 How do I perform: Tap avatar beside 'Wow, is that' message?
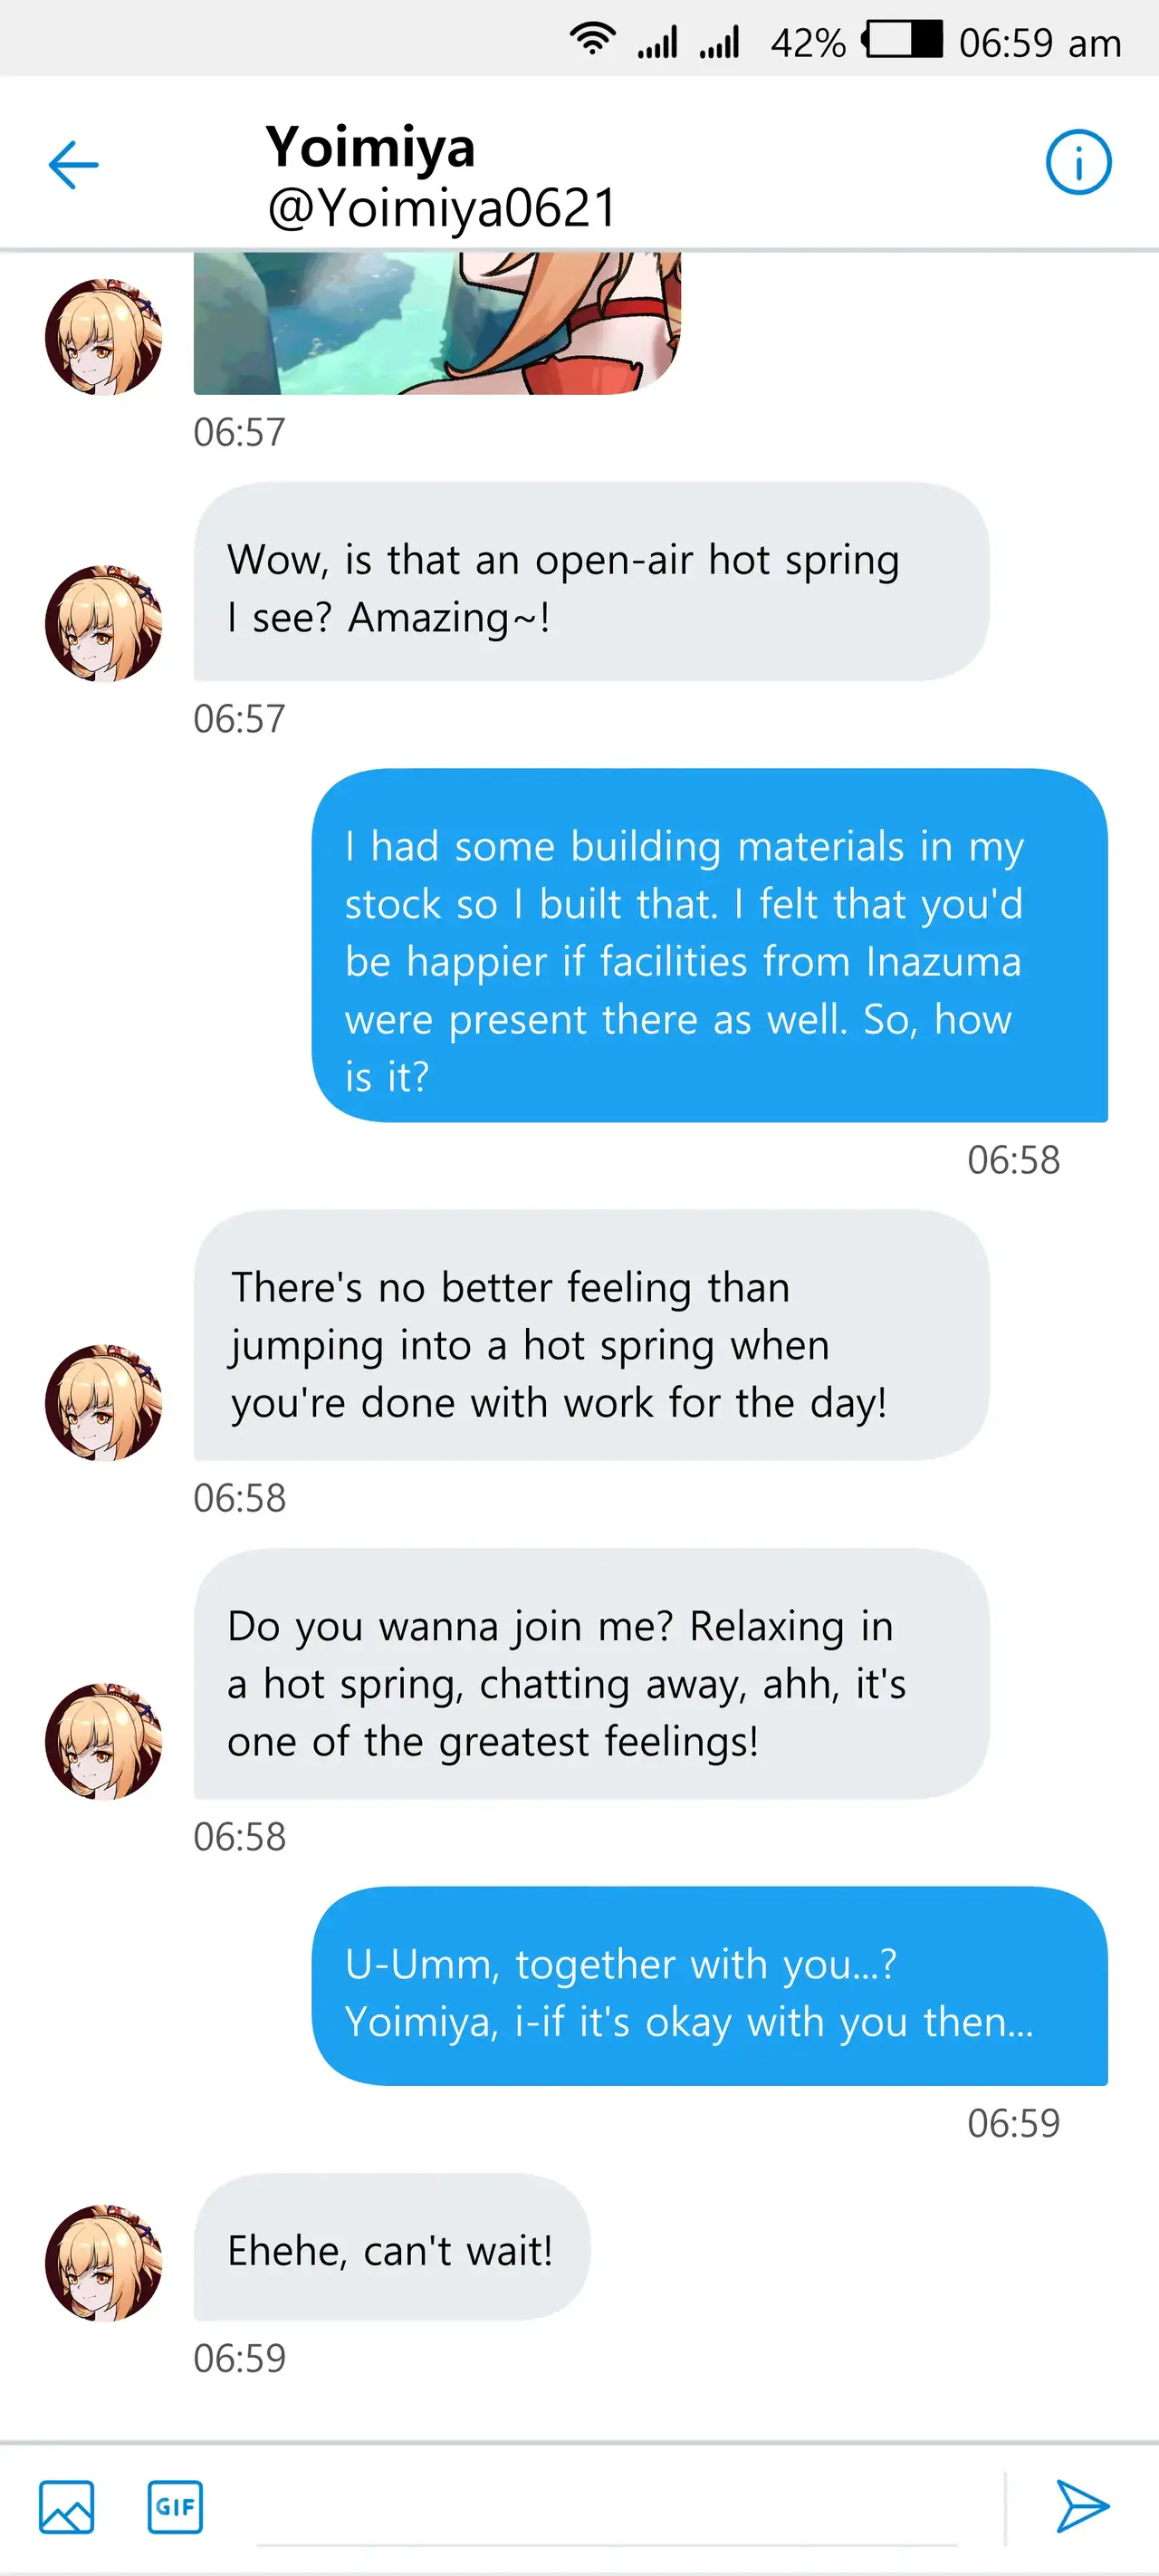(104, 624)
